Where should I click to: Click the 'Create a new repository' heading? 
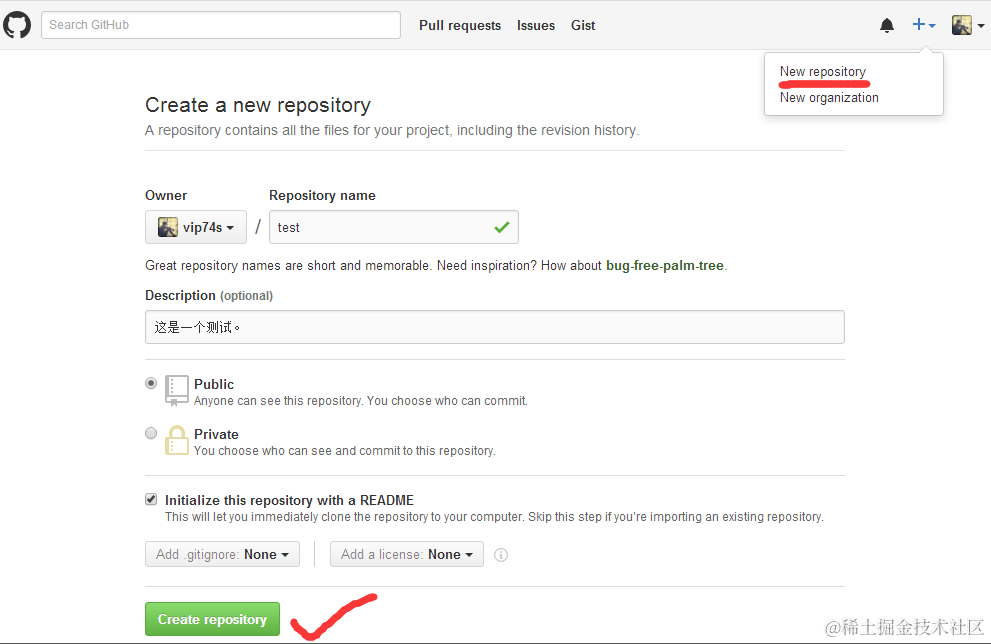coord(258,105)
